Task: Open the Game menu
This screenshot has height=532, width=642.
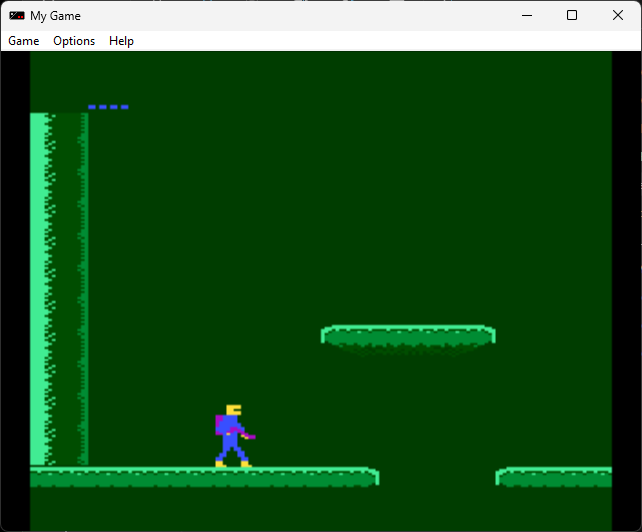Action: point(24,41)
